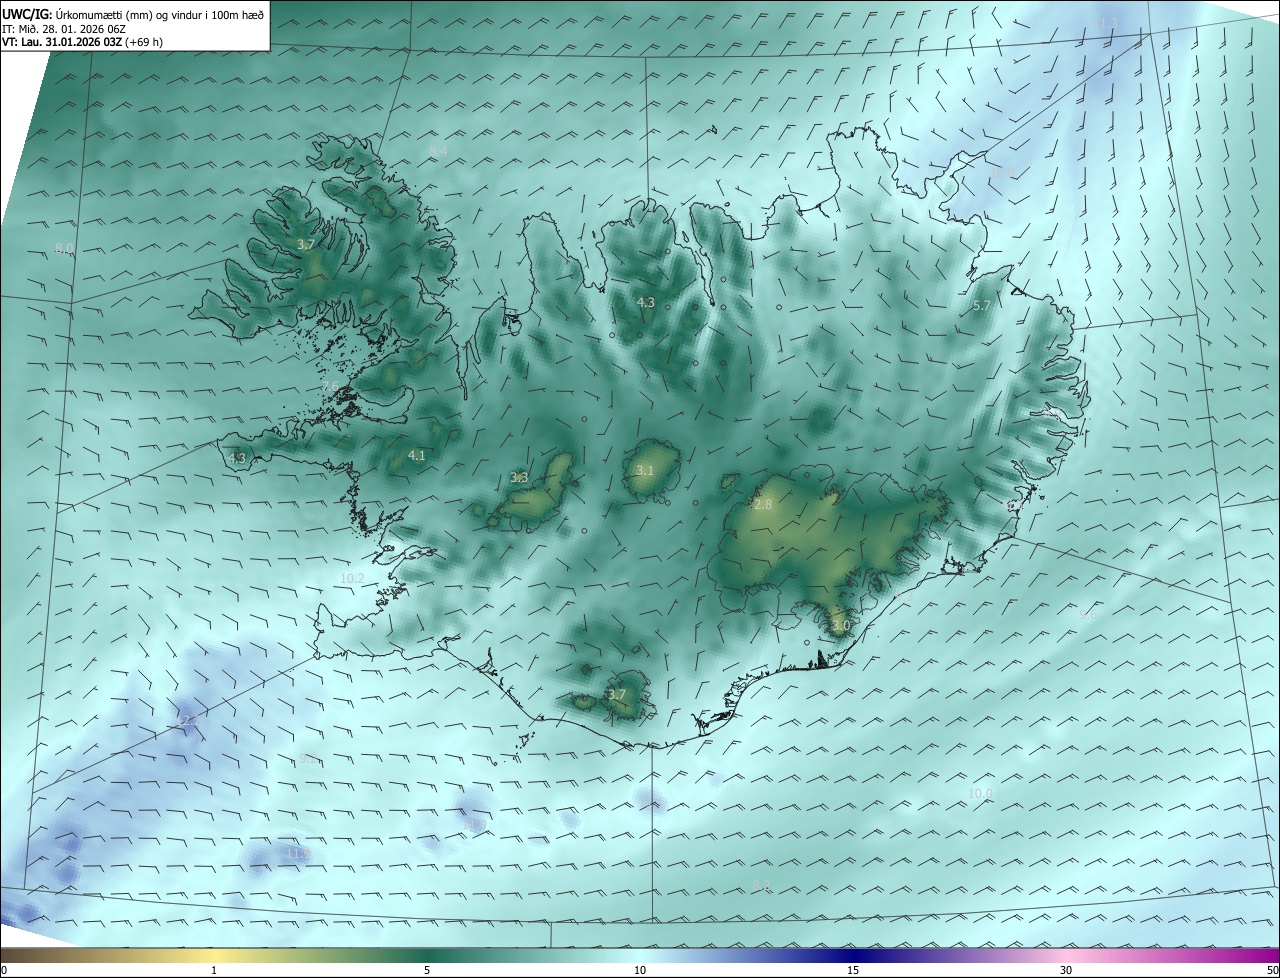This screenshot has height=978, width=1280.
Task: Select the "IT: Mið. 28. 01. 2026 06Z" line
Action: pos(63,29)
